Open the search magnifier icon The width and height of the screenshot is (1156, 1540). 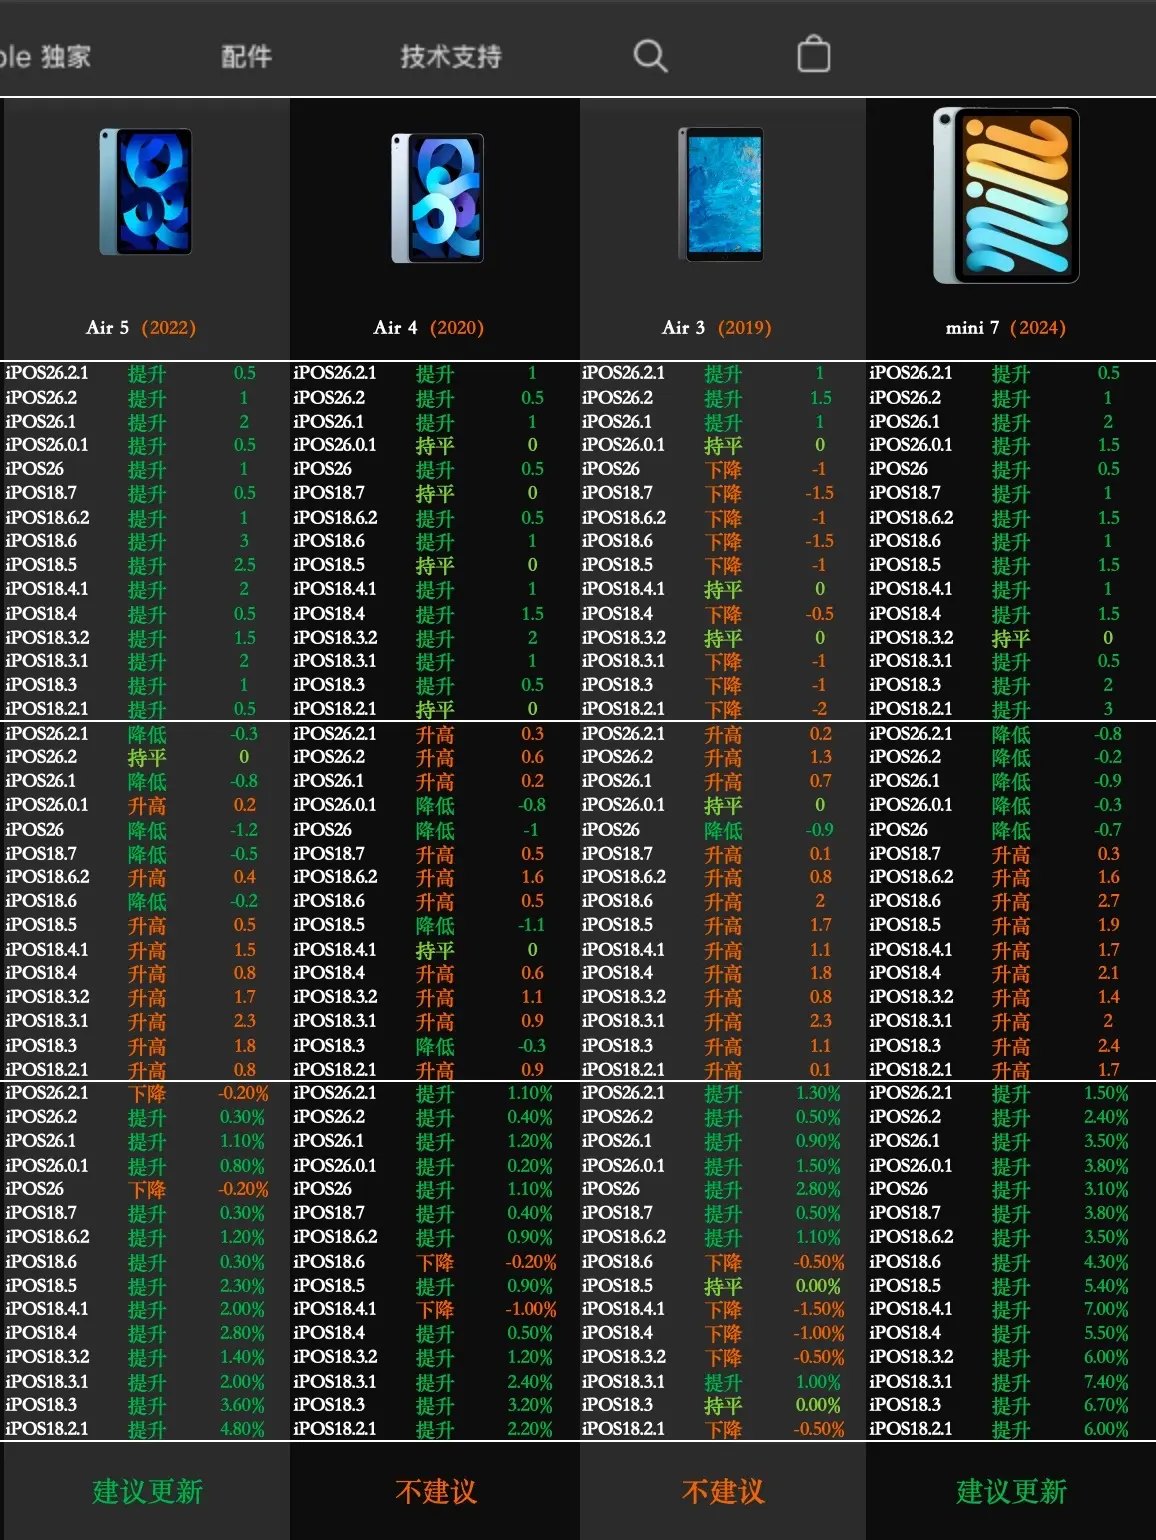coord(650,56)
